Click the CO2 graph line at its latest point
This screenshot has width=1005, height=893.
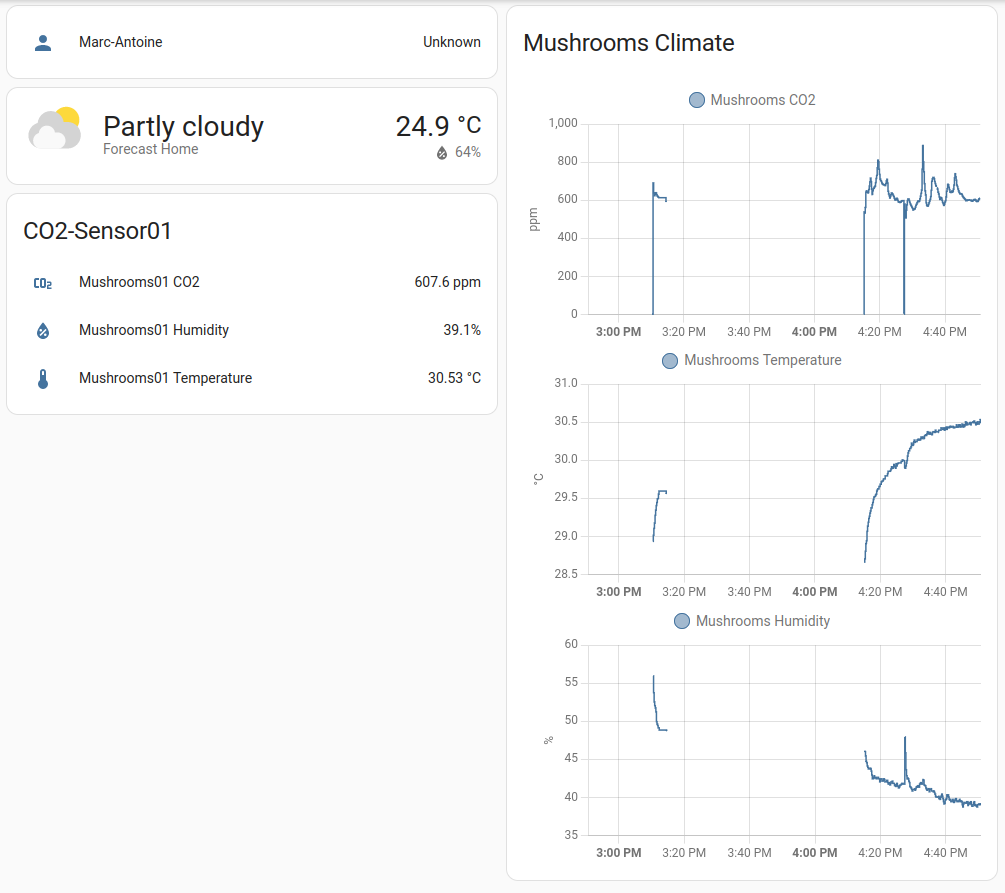pos(978,199)
